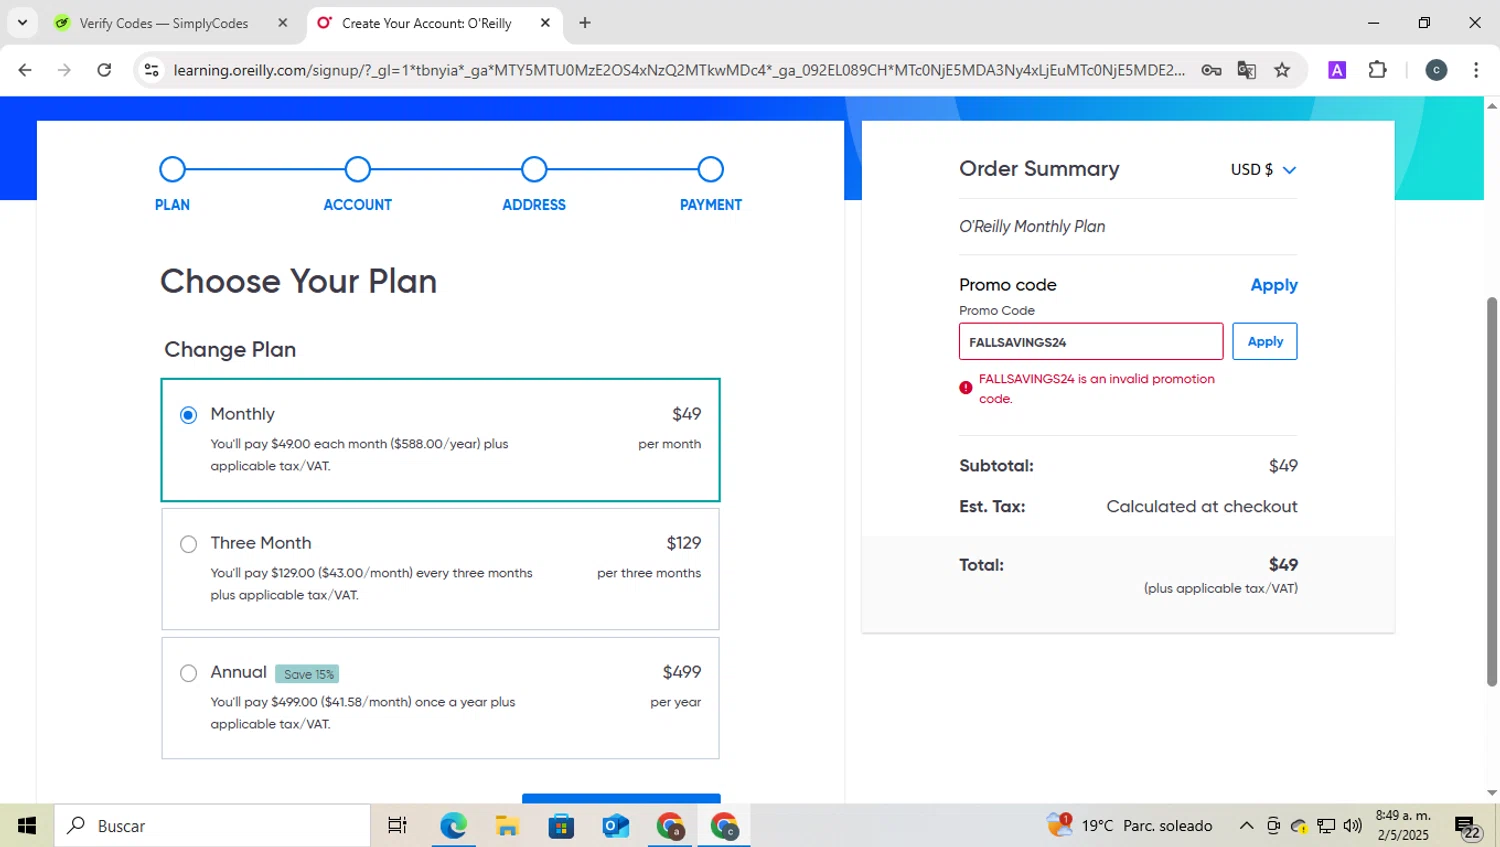Open the network icon in the tray
This screenshot has width=1500, height=847.
pos(1326,826)
